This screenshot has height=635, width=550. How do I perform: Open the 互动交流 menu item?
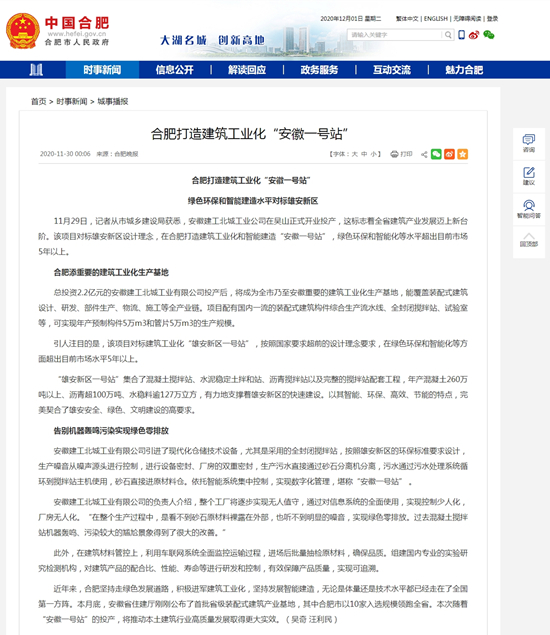point(392,70)
